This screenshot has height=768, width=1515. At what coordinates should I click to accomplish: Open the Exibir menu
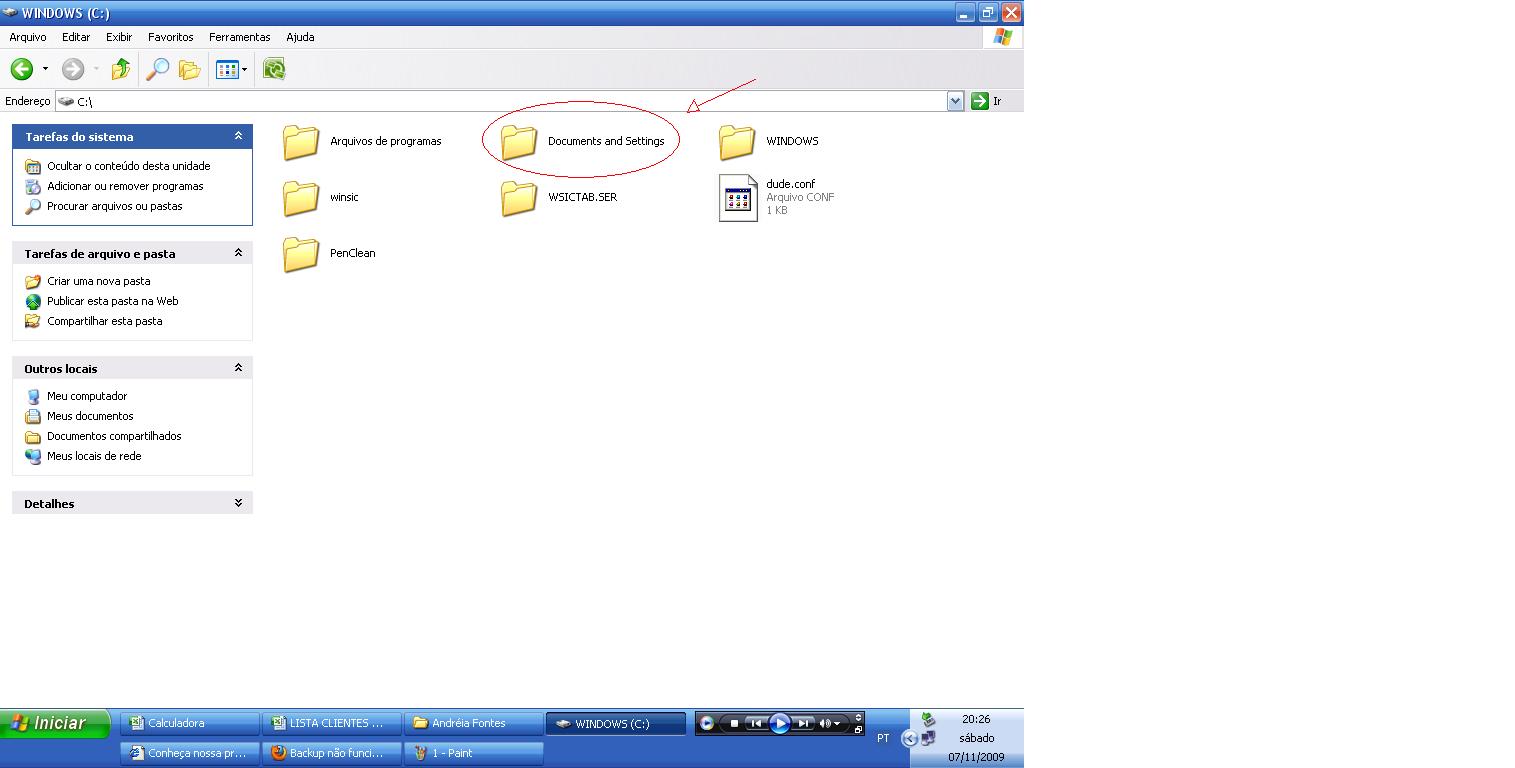click(119, 37)
